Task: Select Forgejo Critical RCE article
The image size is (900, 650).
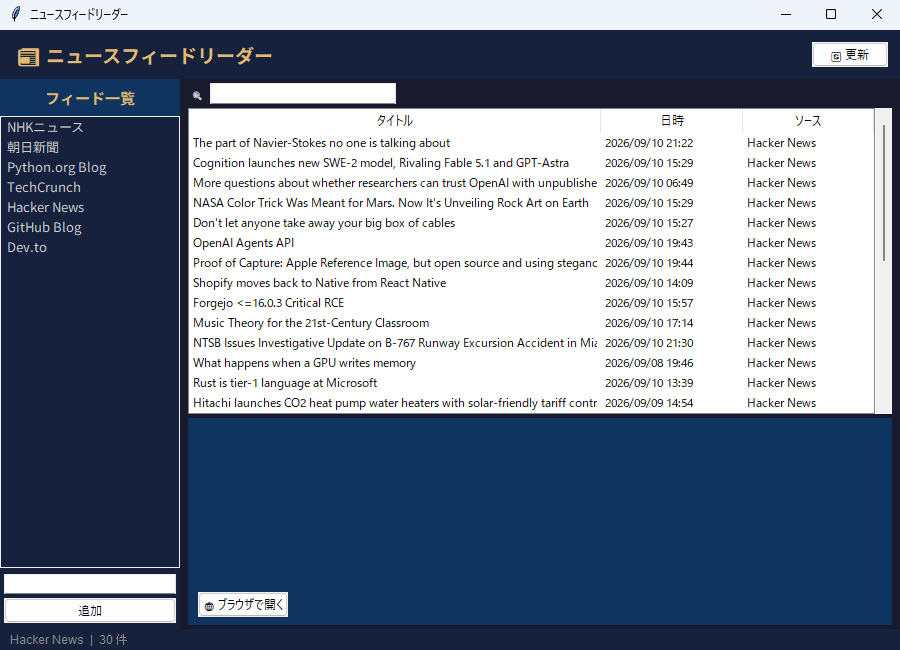Action: [531, 303]
